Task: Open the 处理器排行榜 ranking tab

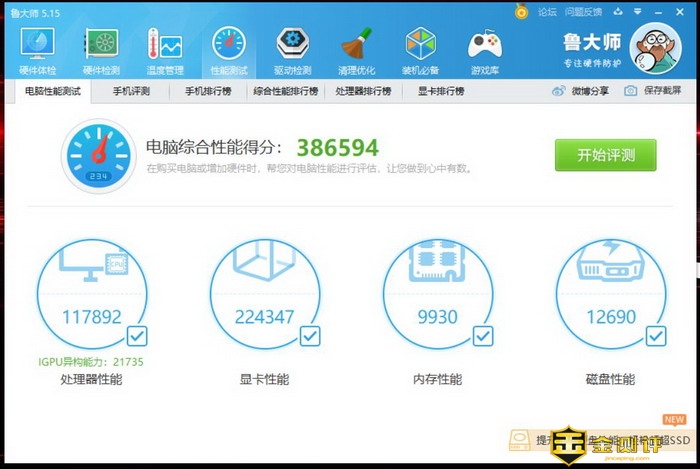Action: click(x=363, y=91)
